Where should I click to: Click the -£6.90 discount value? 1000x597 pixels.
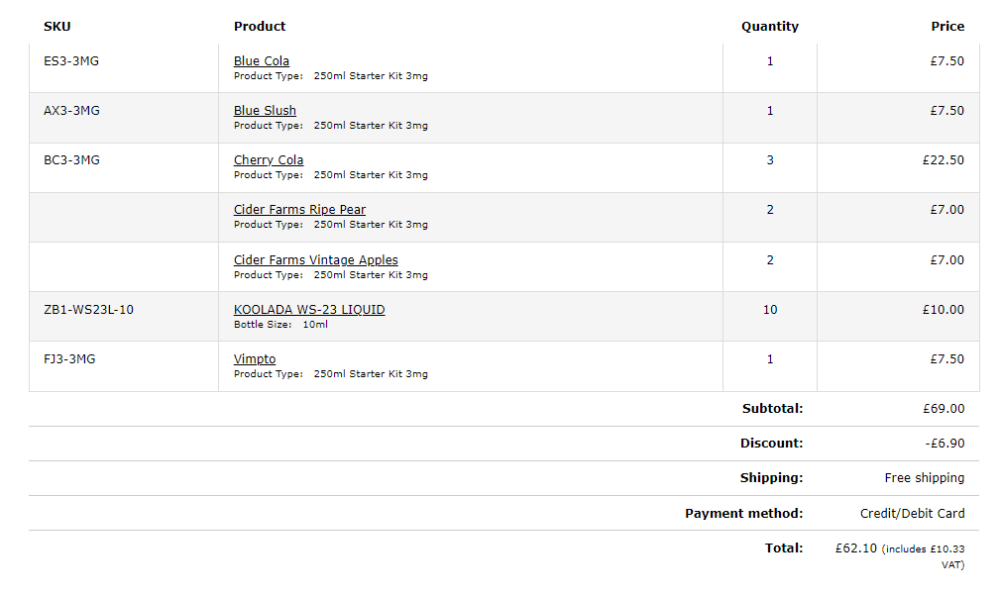[945, 443]
